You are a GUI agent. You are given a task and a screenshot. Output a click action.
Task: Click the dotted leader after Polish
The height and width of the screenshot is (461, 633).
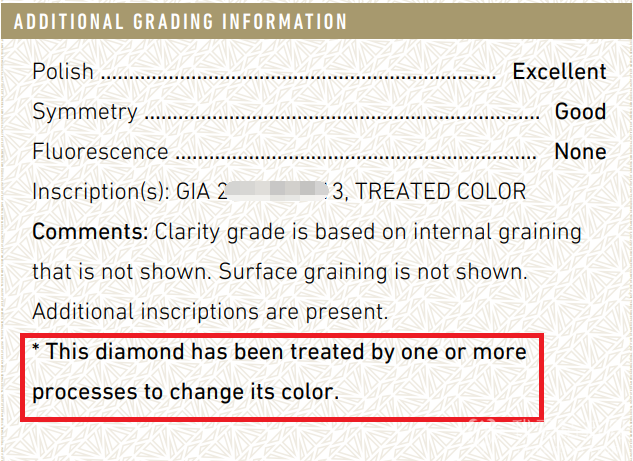pos(298,76)
